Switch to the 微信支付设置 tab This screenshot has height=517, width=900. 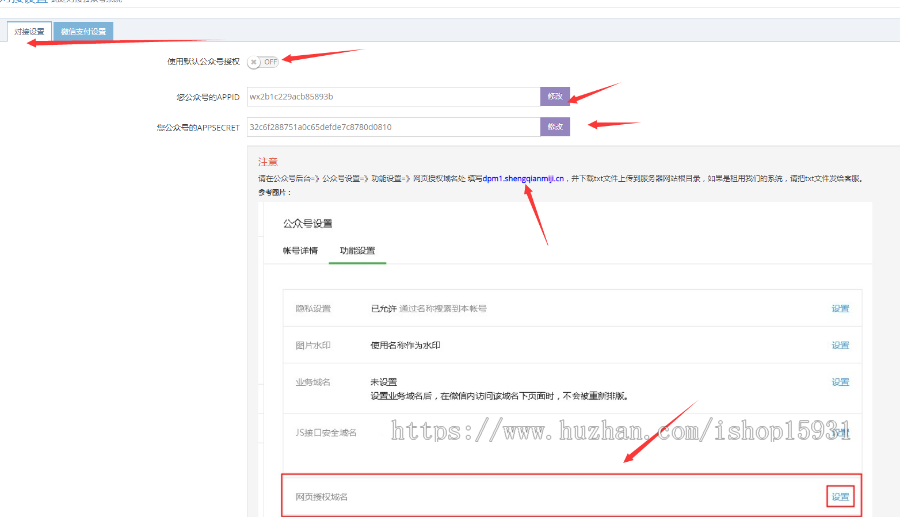[84, 32]
